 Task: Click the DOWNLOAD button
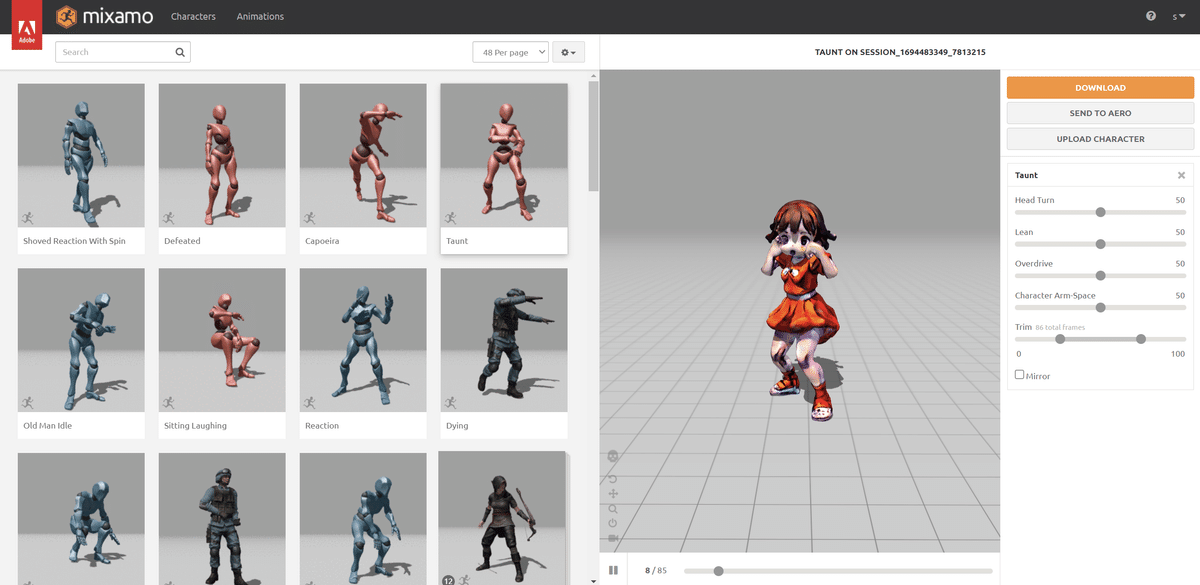pyautogui.click(x=1100, y=88)
